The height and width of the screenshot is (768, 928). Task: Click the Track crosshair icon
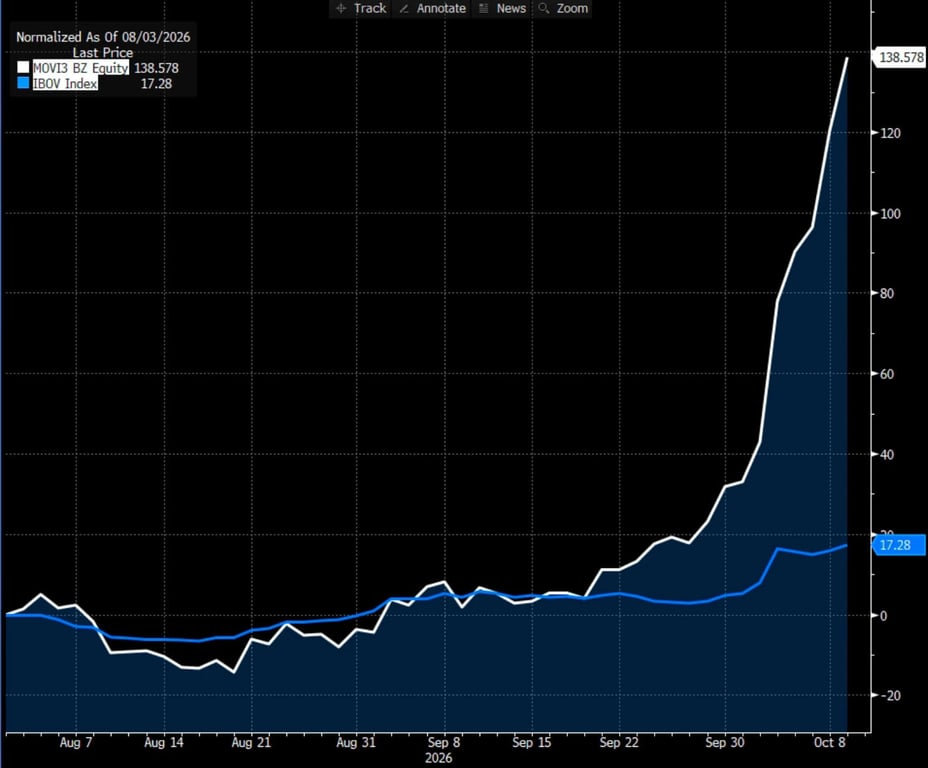(x=341, y=8)
